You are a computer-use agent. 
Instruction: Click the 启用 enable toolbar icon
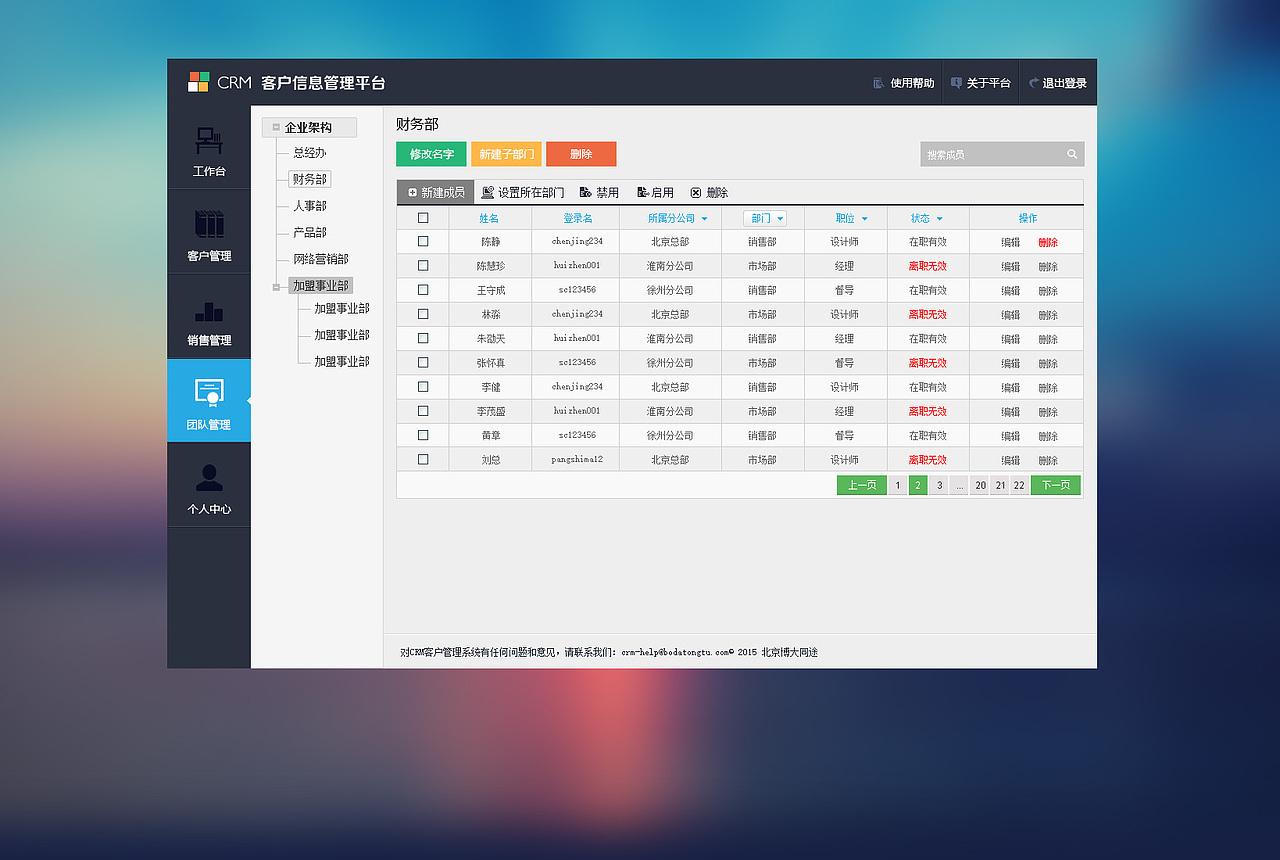click(x=644, y=192)
